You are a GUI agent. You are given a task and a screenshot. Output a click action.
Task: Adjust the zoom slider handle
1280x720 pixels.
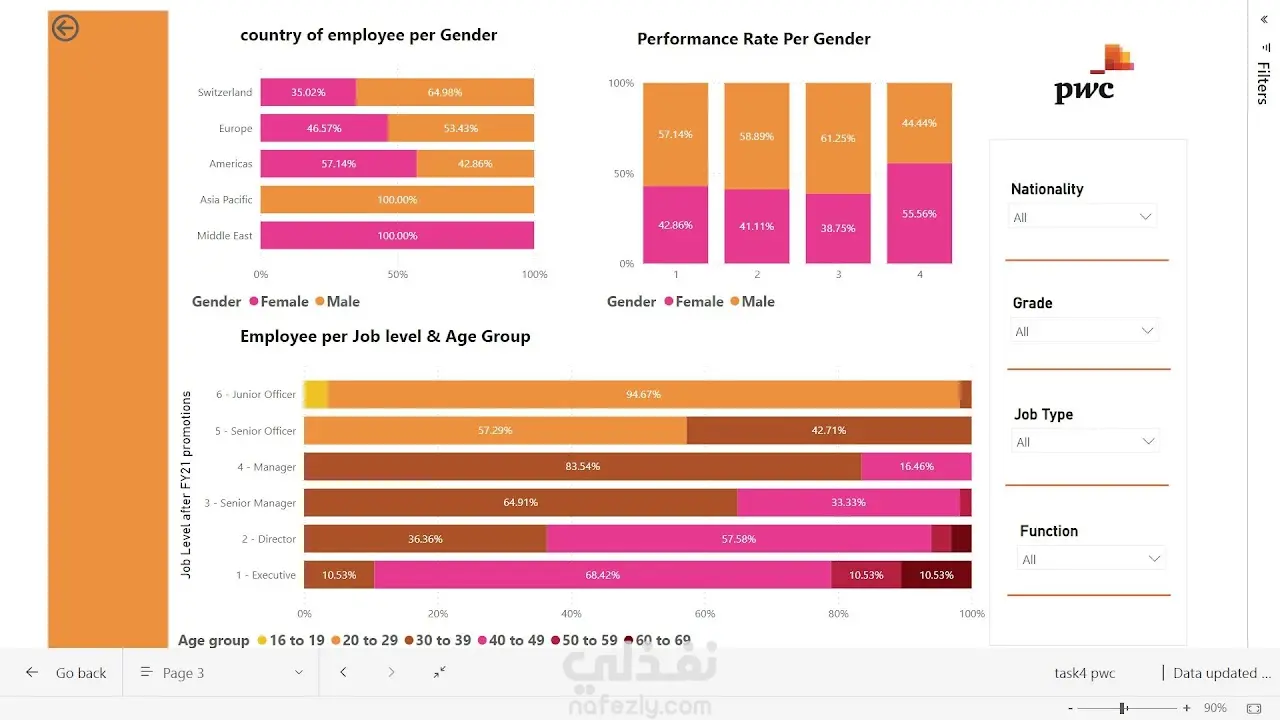(x=1124, y=708)
